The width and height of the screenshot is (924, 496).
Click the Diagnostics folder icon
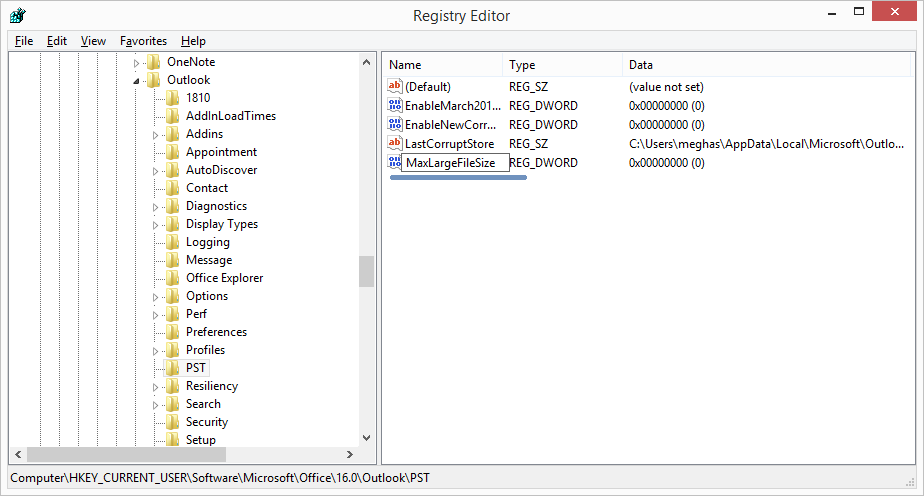coord(172,206)
